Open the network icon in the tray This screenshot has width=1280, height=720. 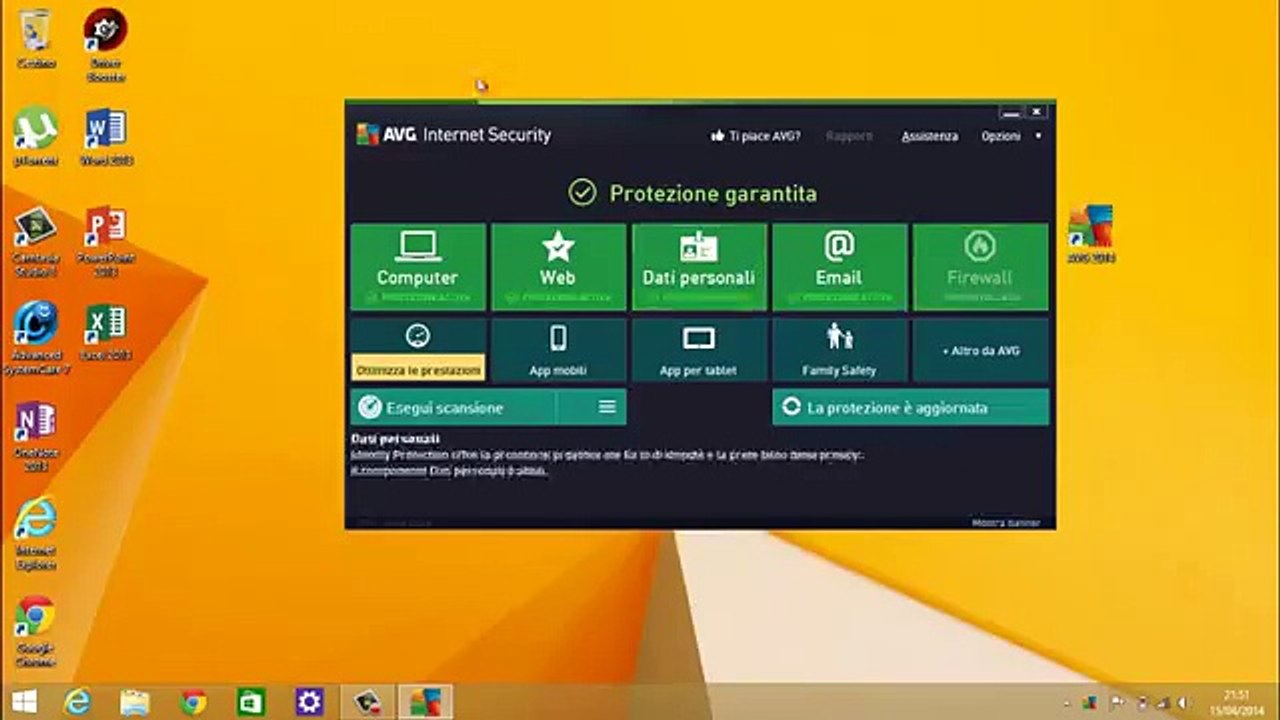point(1162,702)
